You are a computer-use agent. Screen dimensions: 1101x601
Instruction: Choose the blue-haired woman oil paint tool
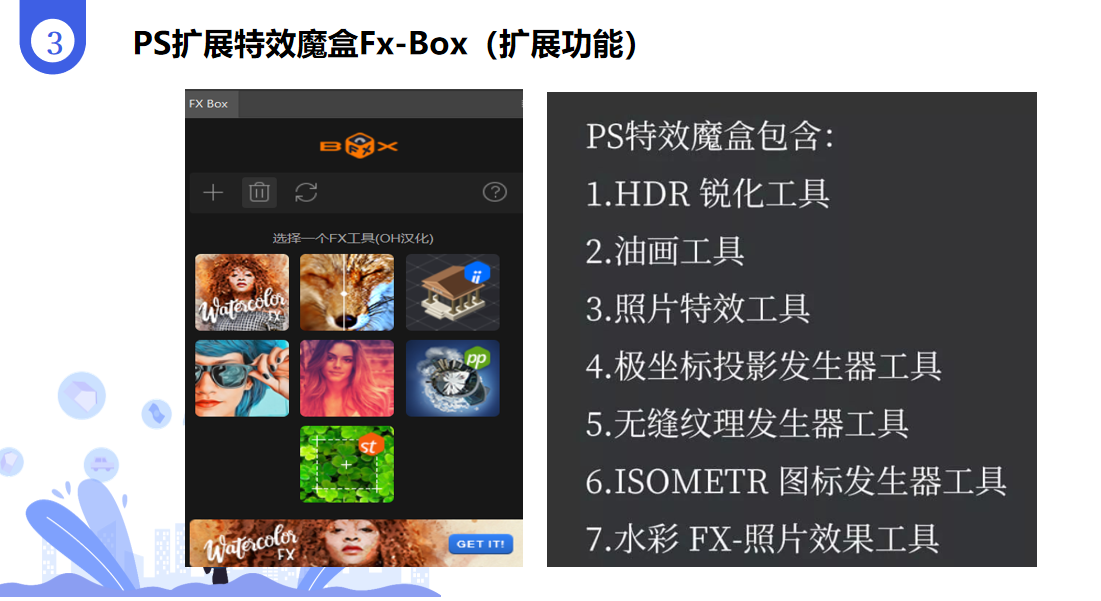[242, 378]
